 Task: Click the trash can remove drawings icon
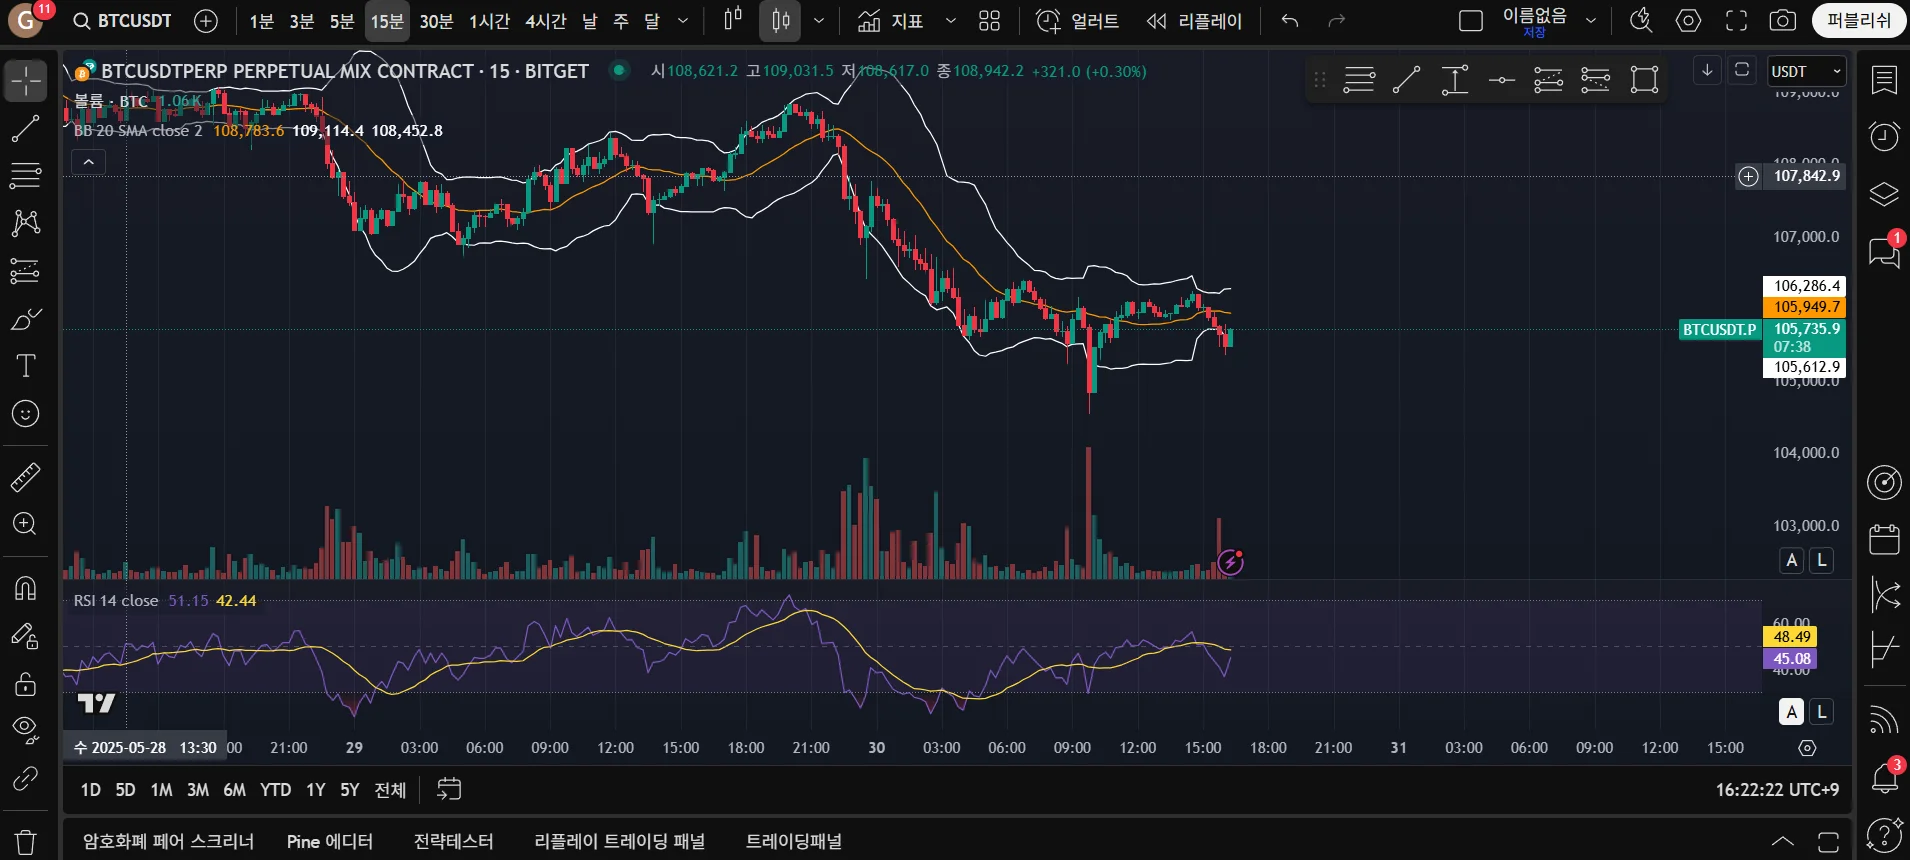(x=26, y=842)
